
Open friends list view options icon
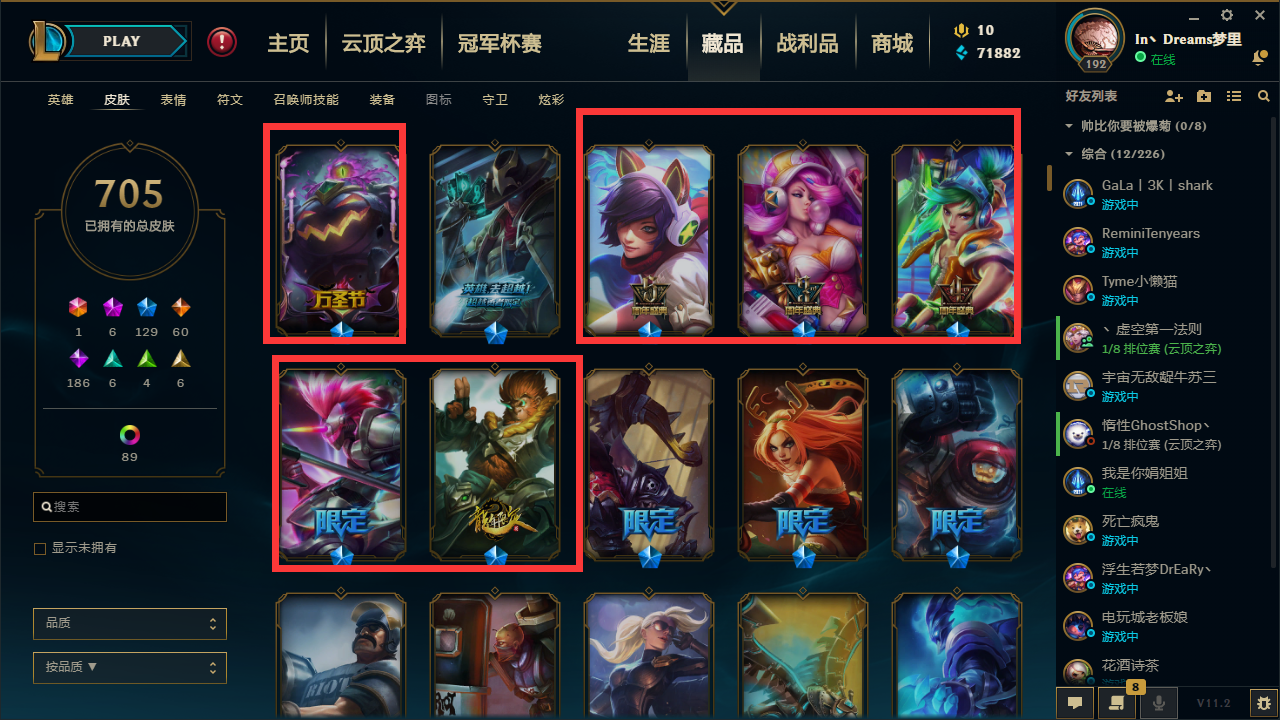1234,96
